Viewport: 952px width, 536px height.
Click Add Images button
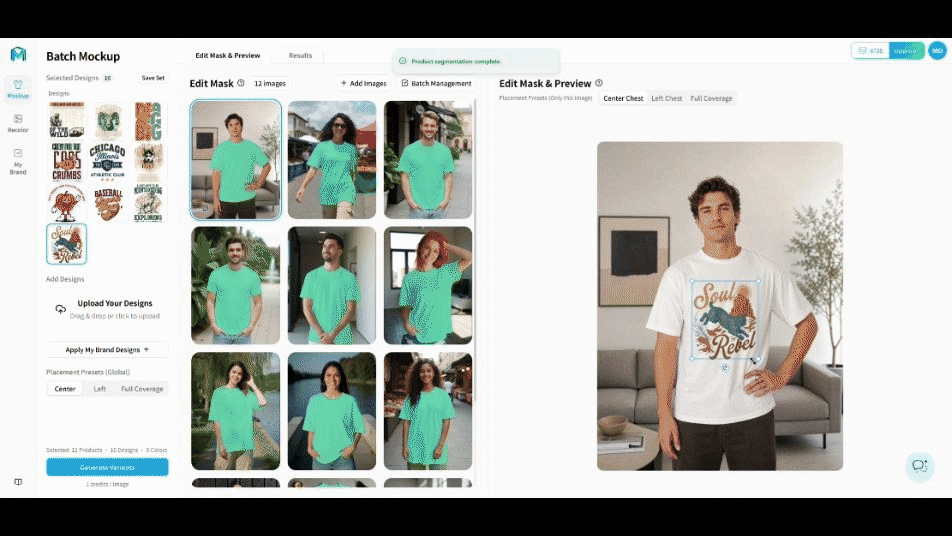click(x=363, y=83)
